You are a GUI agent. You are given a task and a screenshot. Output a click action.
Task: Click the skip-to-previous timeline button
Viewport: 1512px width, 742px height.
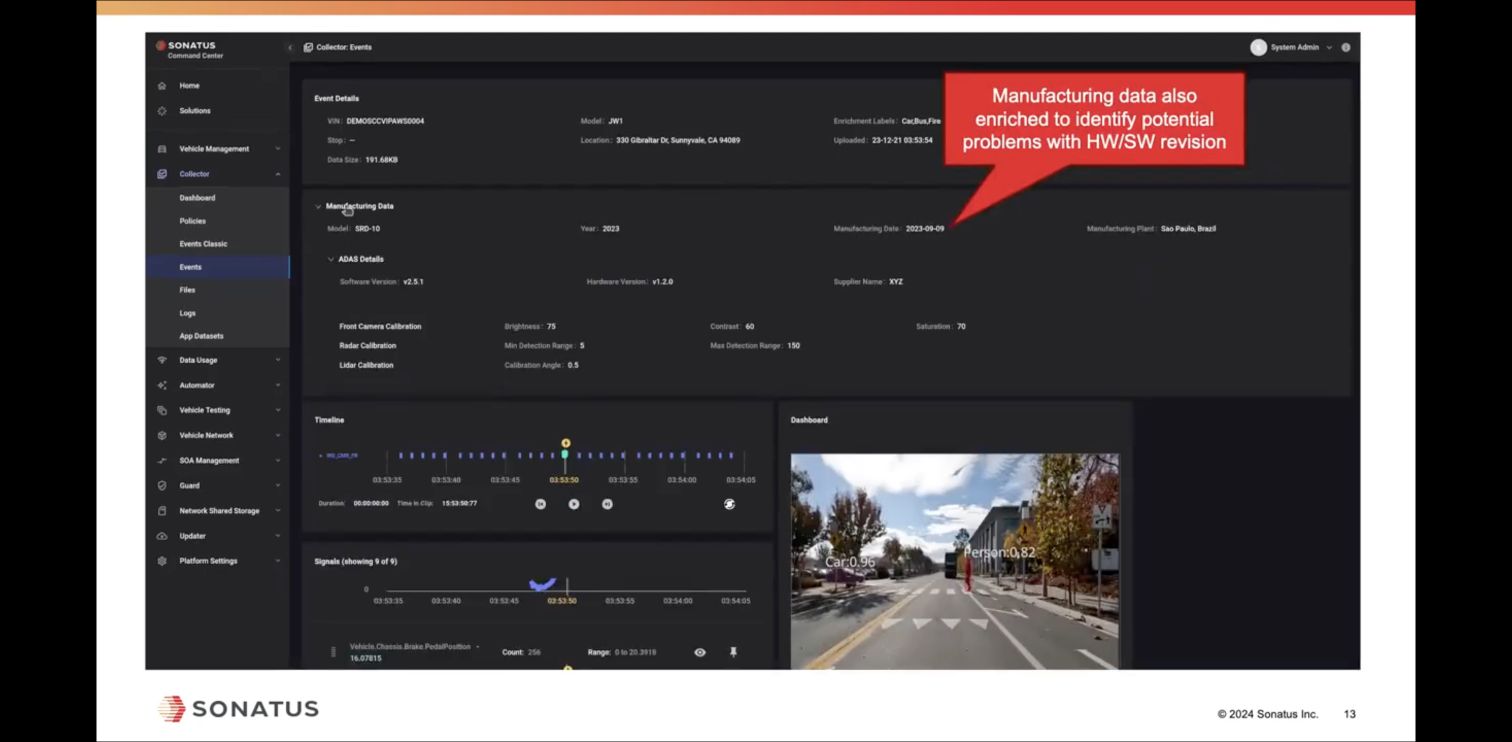[x=540, y=504]
